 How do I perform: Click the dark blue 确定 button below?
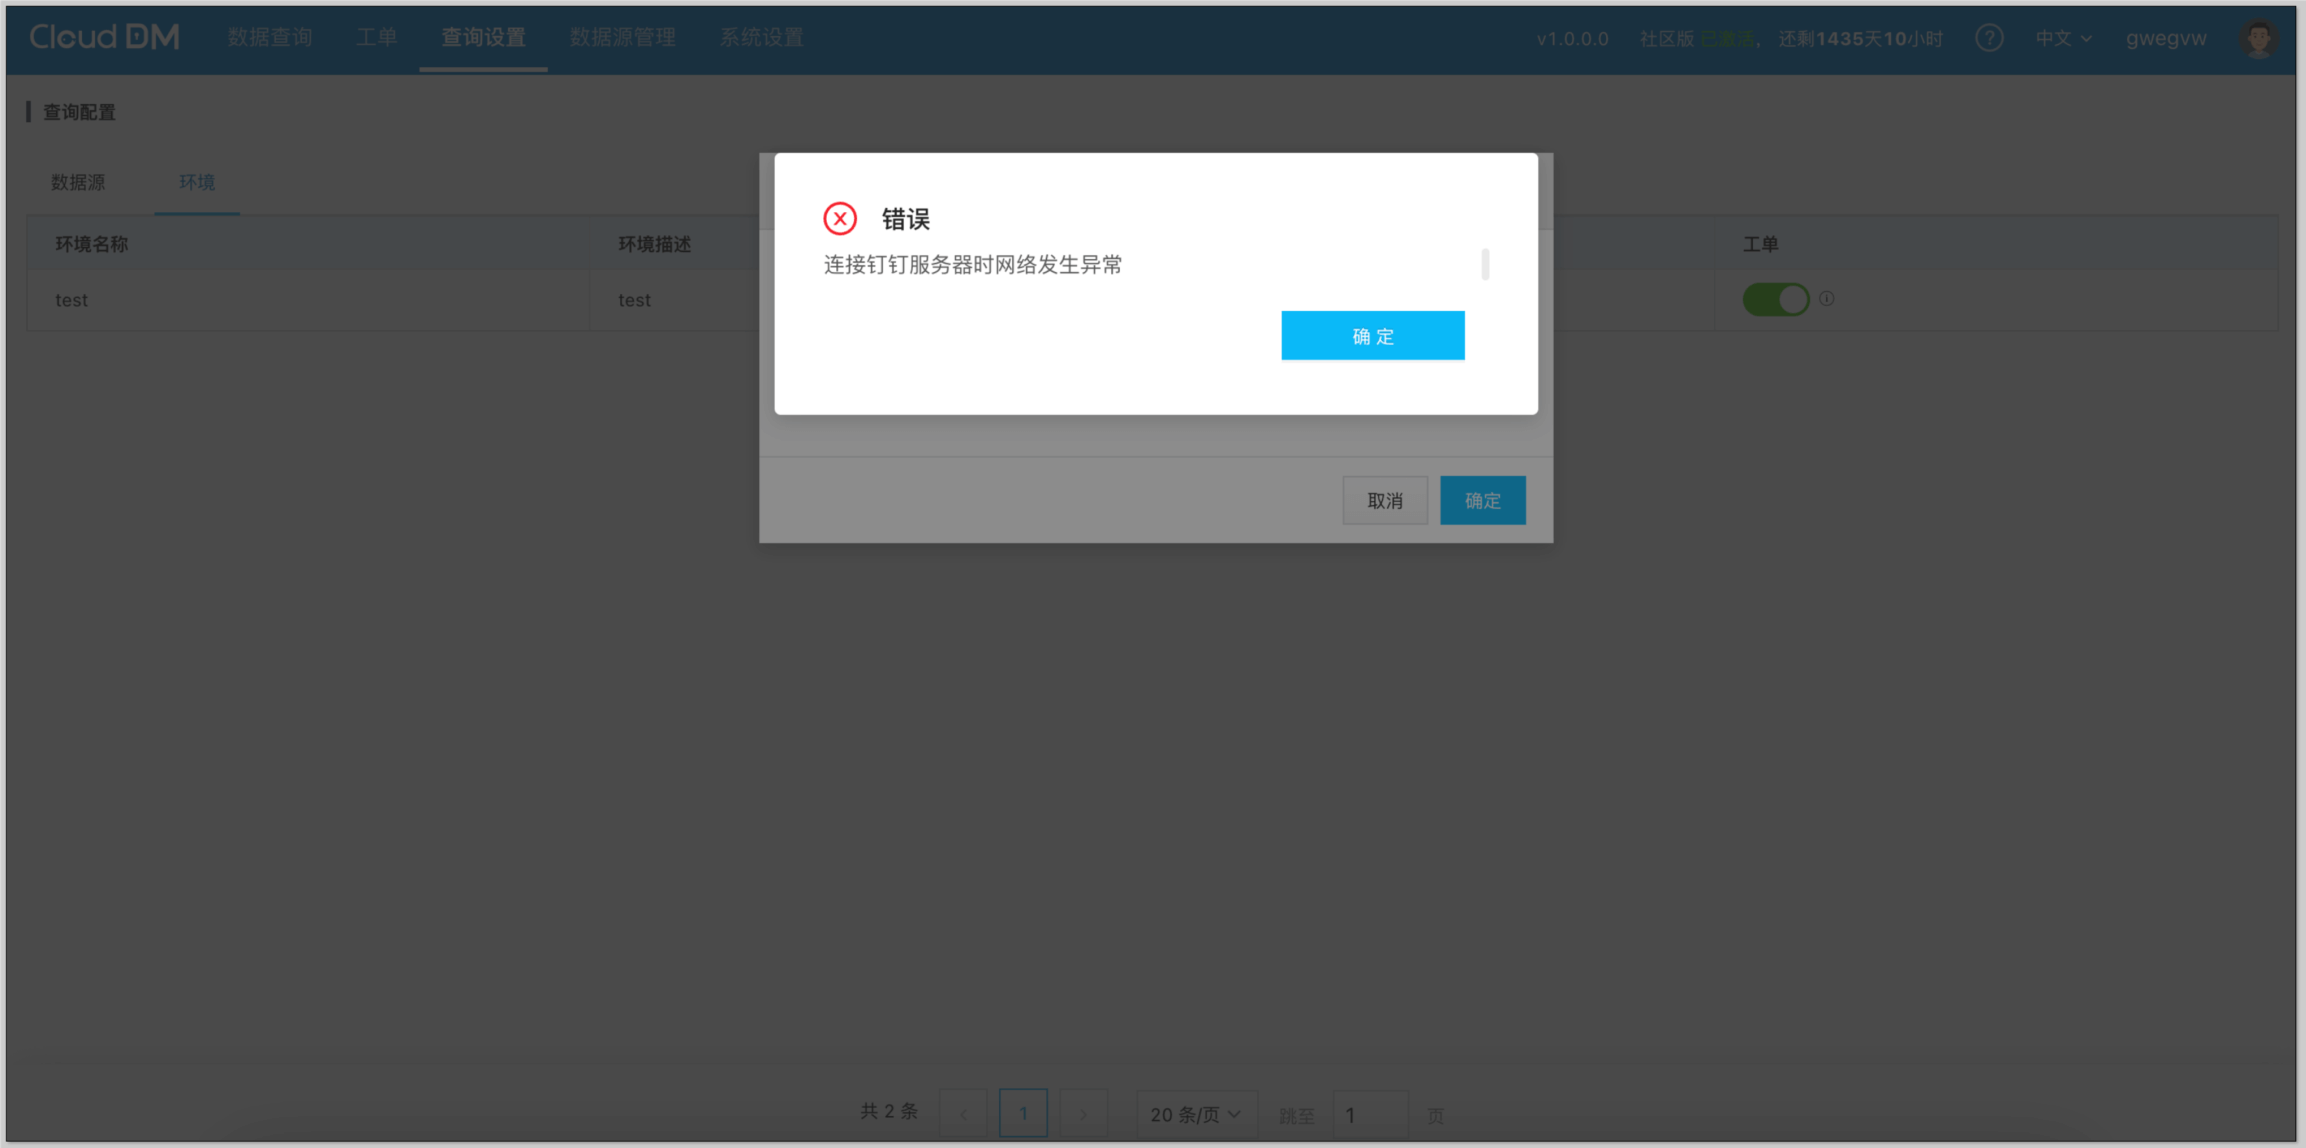tap(1482, 500)
